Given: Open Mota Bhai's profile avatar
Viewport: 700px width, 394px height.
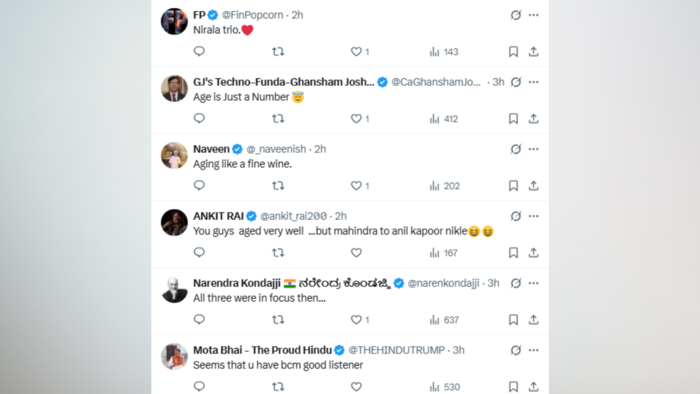Looking at the screenshot, I should pyautogui.click(x=174, y=356).
